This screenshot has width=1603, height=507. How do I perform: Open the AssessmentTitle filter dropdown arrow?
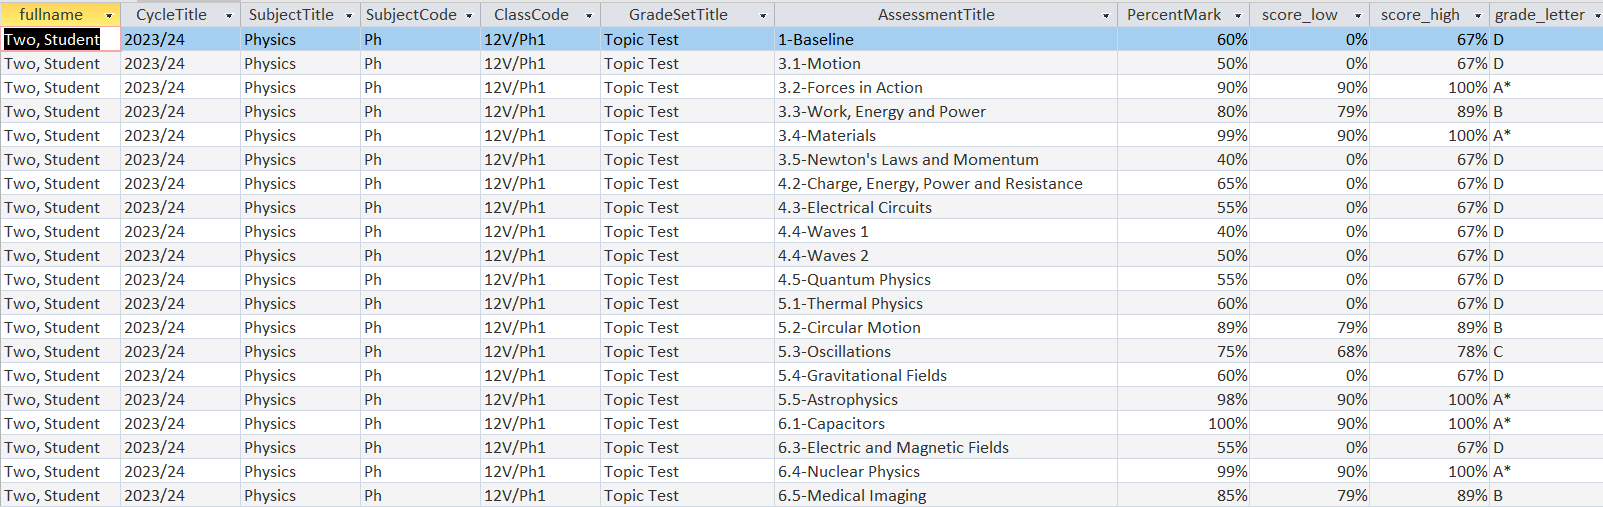[1106, 15]
